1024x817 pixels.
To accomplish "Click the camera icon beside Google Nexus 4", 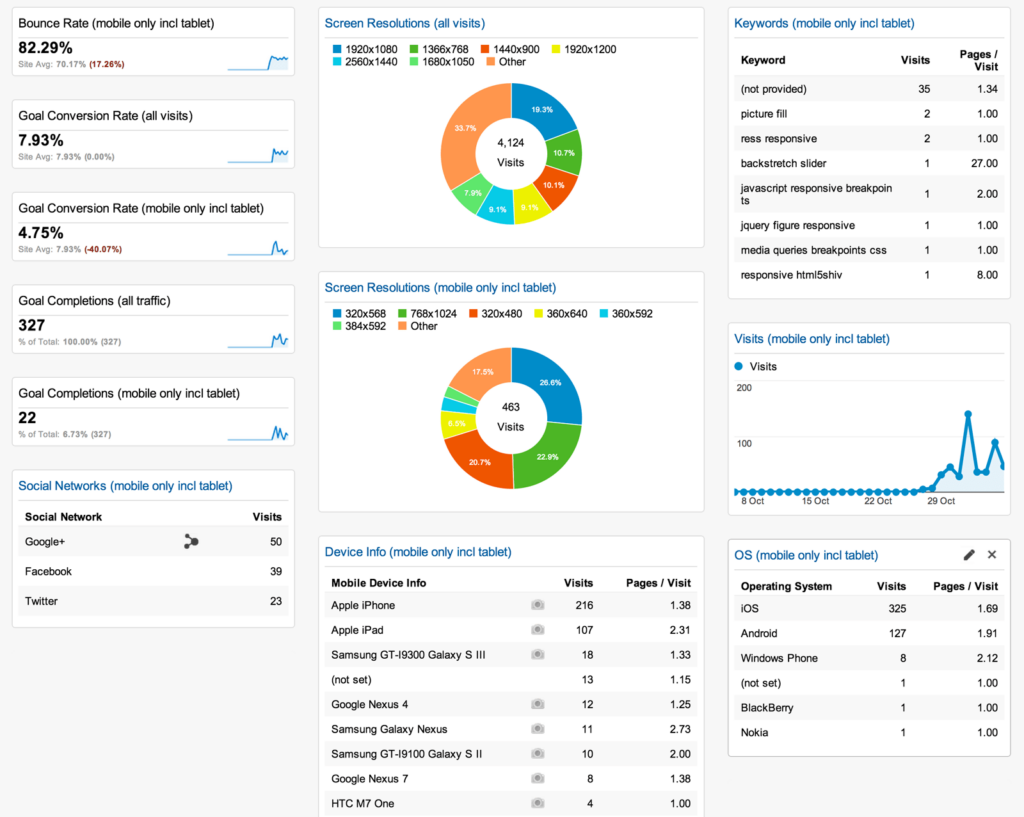I will 537,704.
